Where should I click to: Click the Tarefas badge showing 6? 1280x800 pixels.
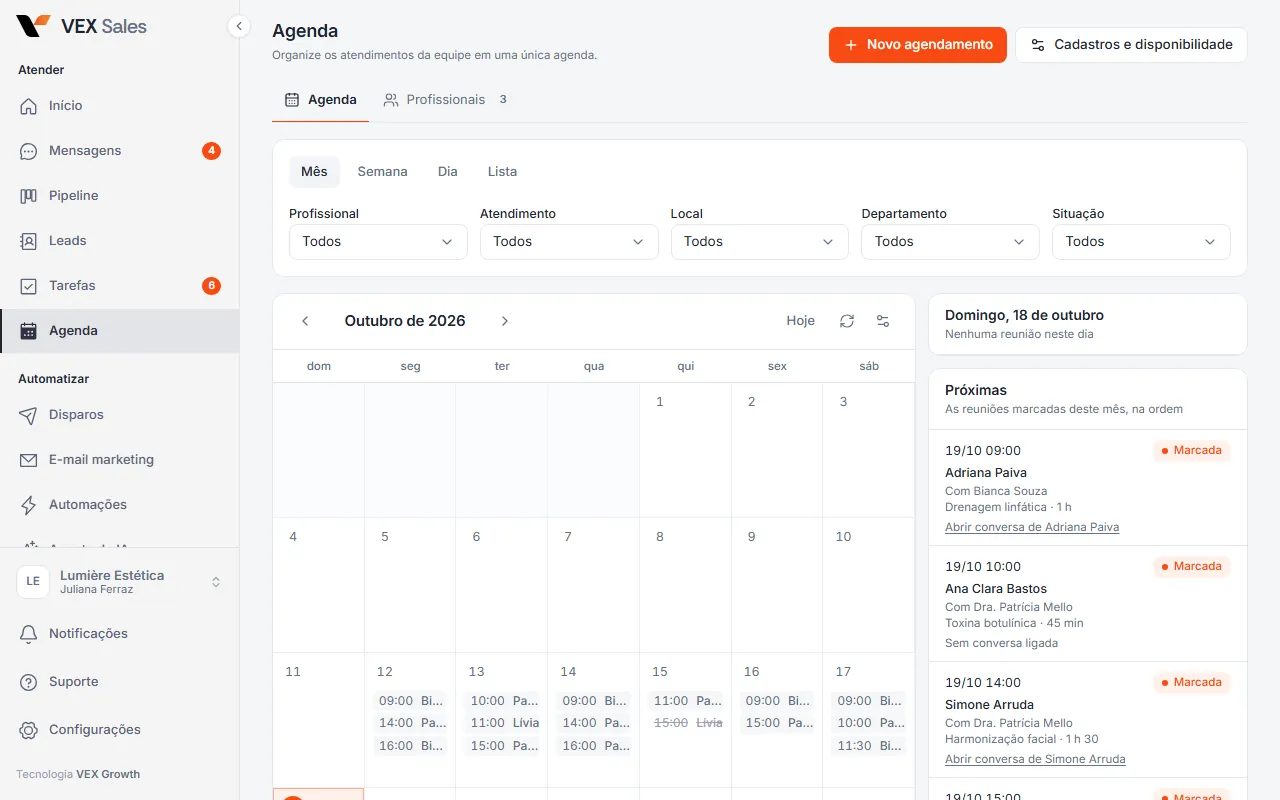(211, 286)
